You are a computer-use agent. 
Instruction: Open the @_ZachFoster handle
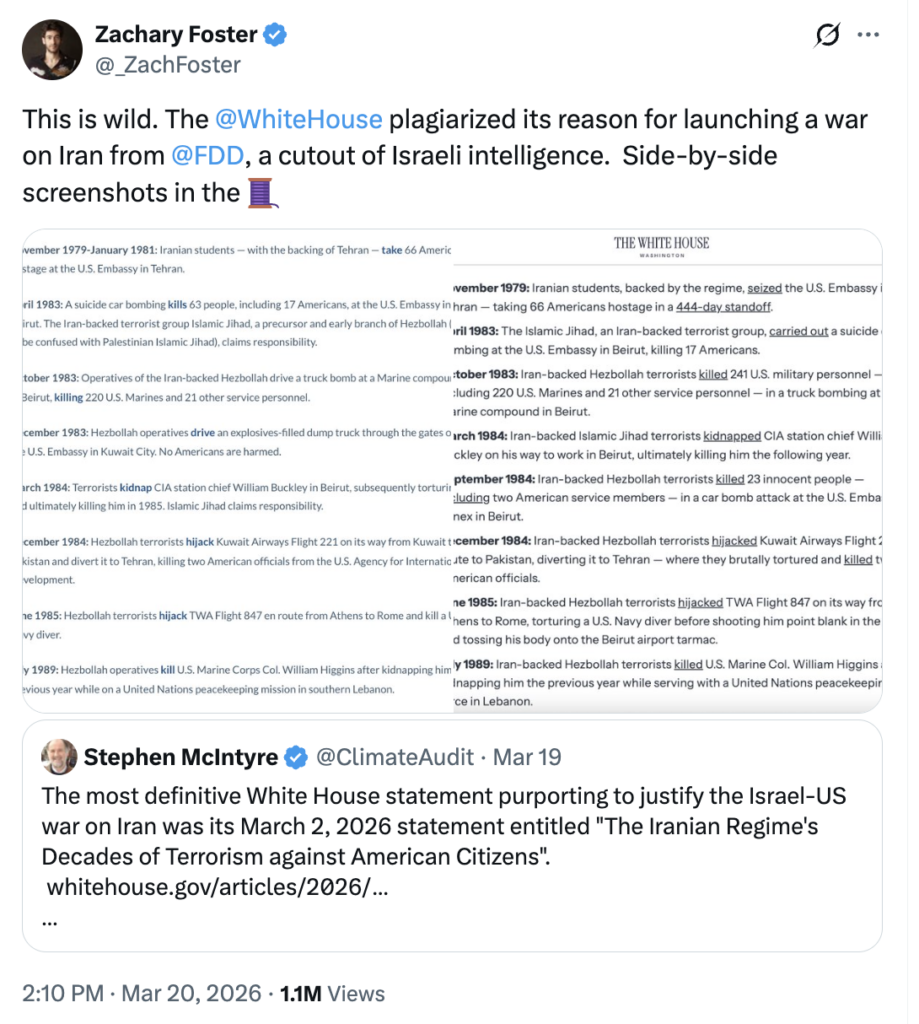click(168, 65)
